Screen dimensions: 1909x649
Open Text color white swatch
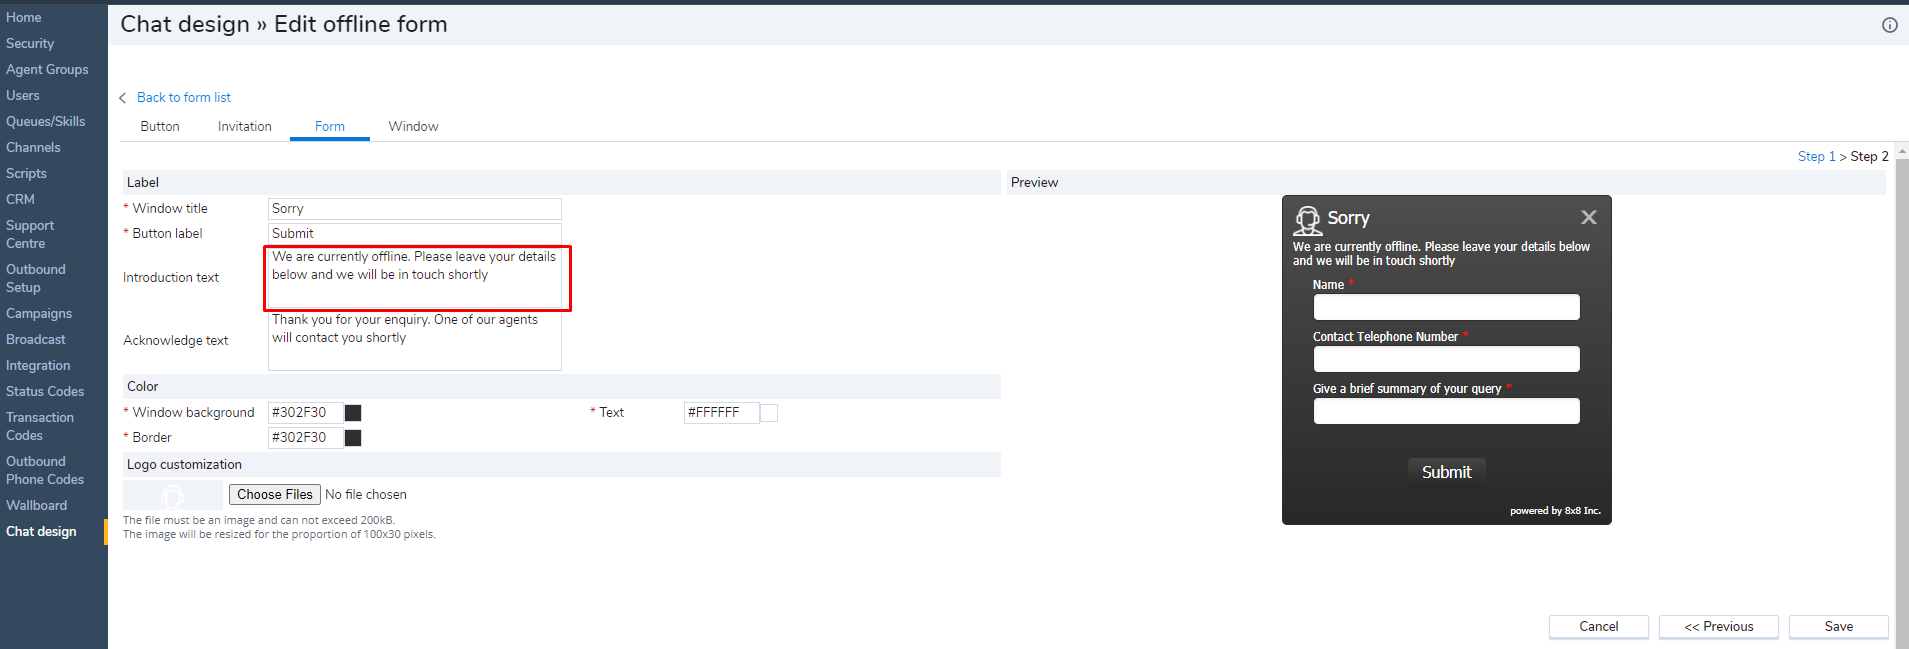769,413
